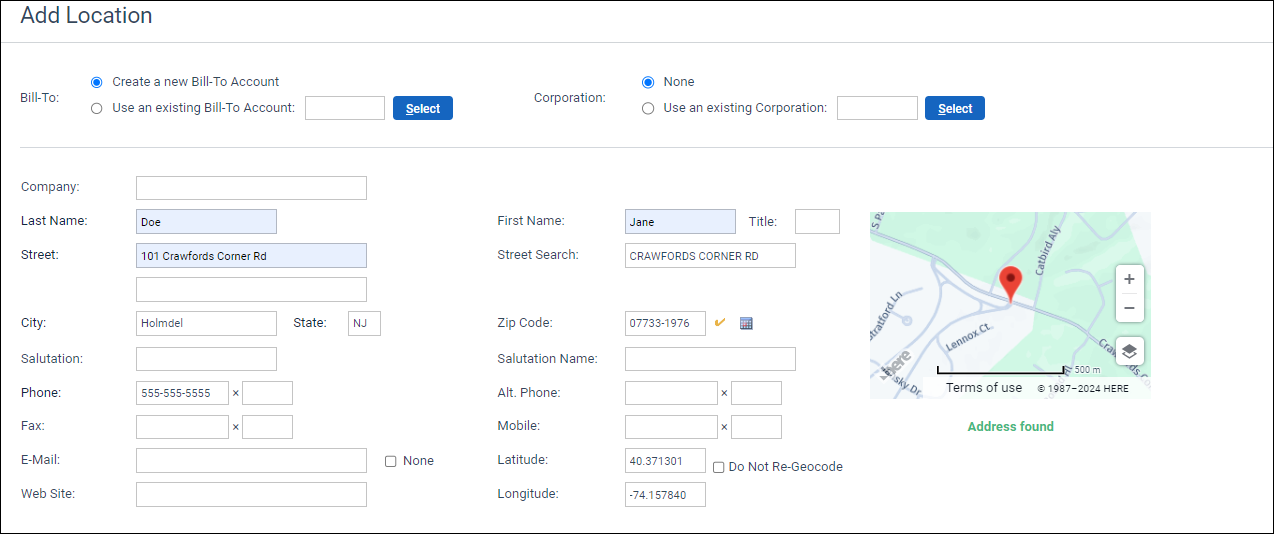Click Select button for Bill-To Account
The height and width of the screenshot is (534, 1274).
tap(423, 108)
